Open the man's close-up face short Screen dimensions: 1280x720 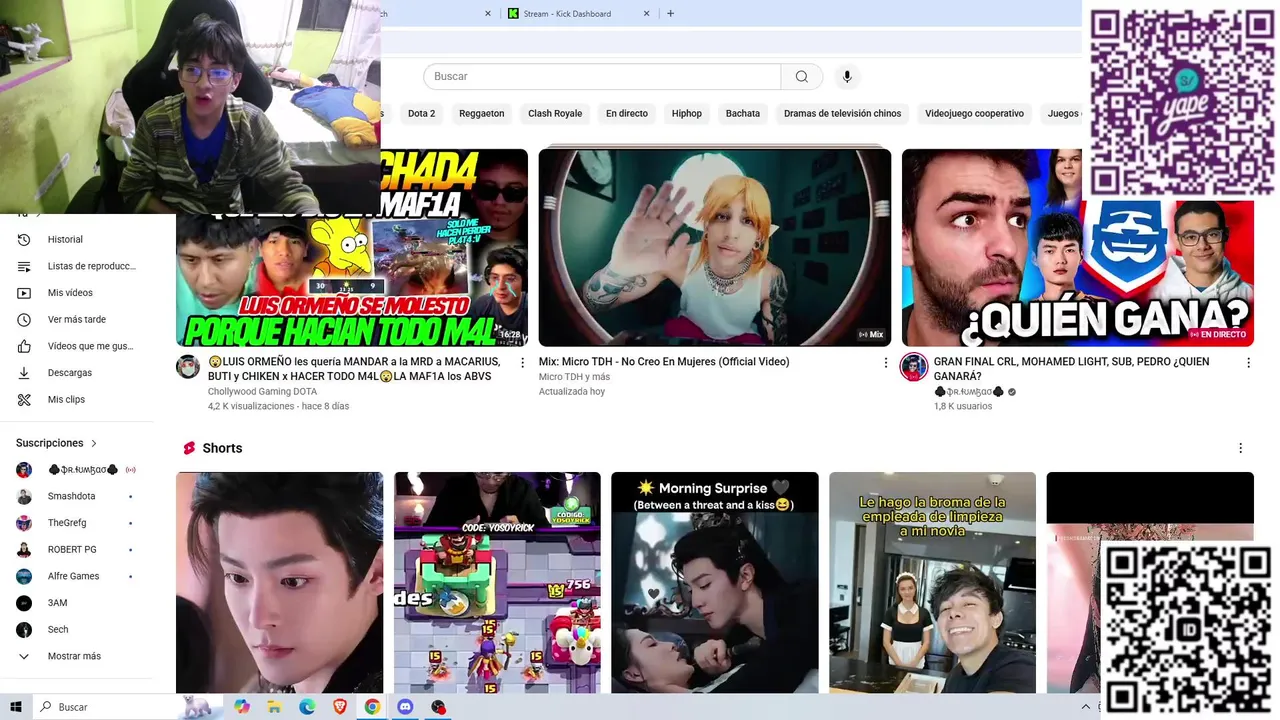point(279,583)
